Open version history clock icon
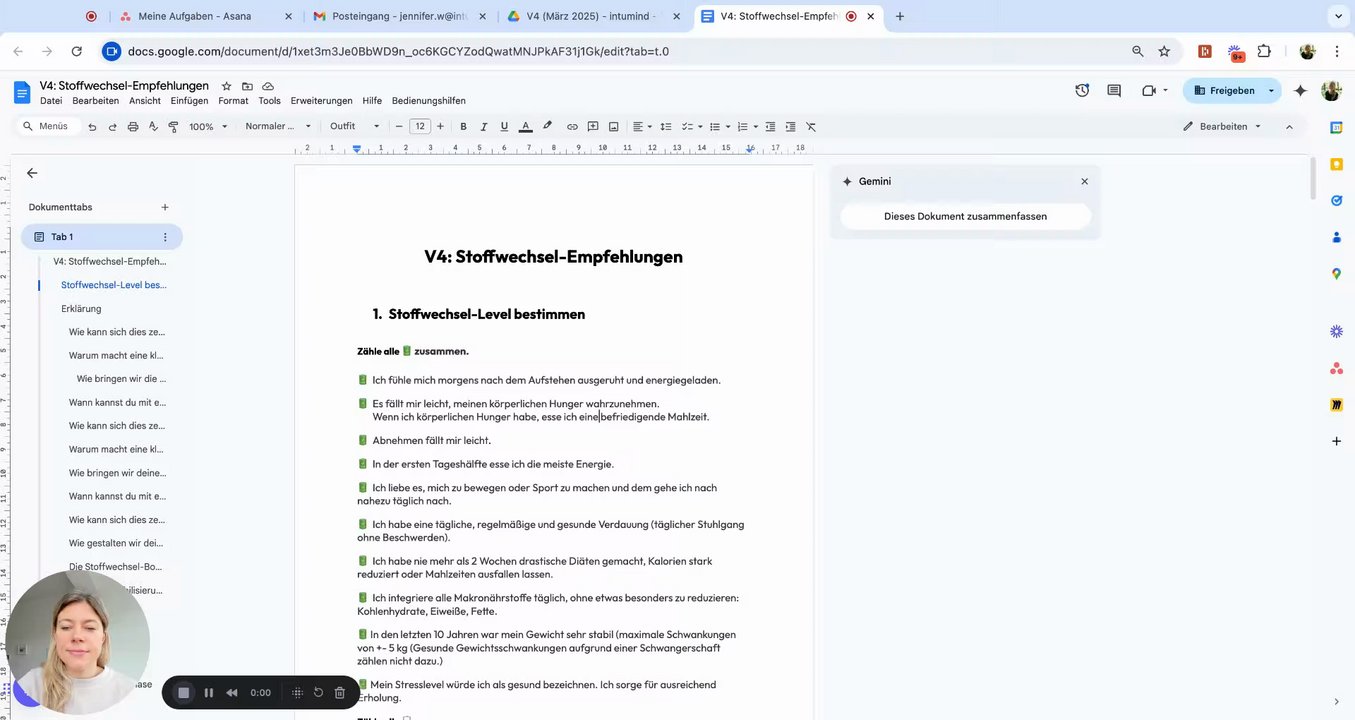The width and height of the screenshot is (1355, 720). (1082, 90)
